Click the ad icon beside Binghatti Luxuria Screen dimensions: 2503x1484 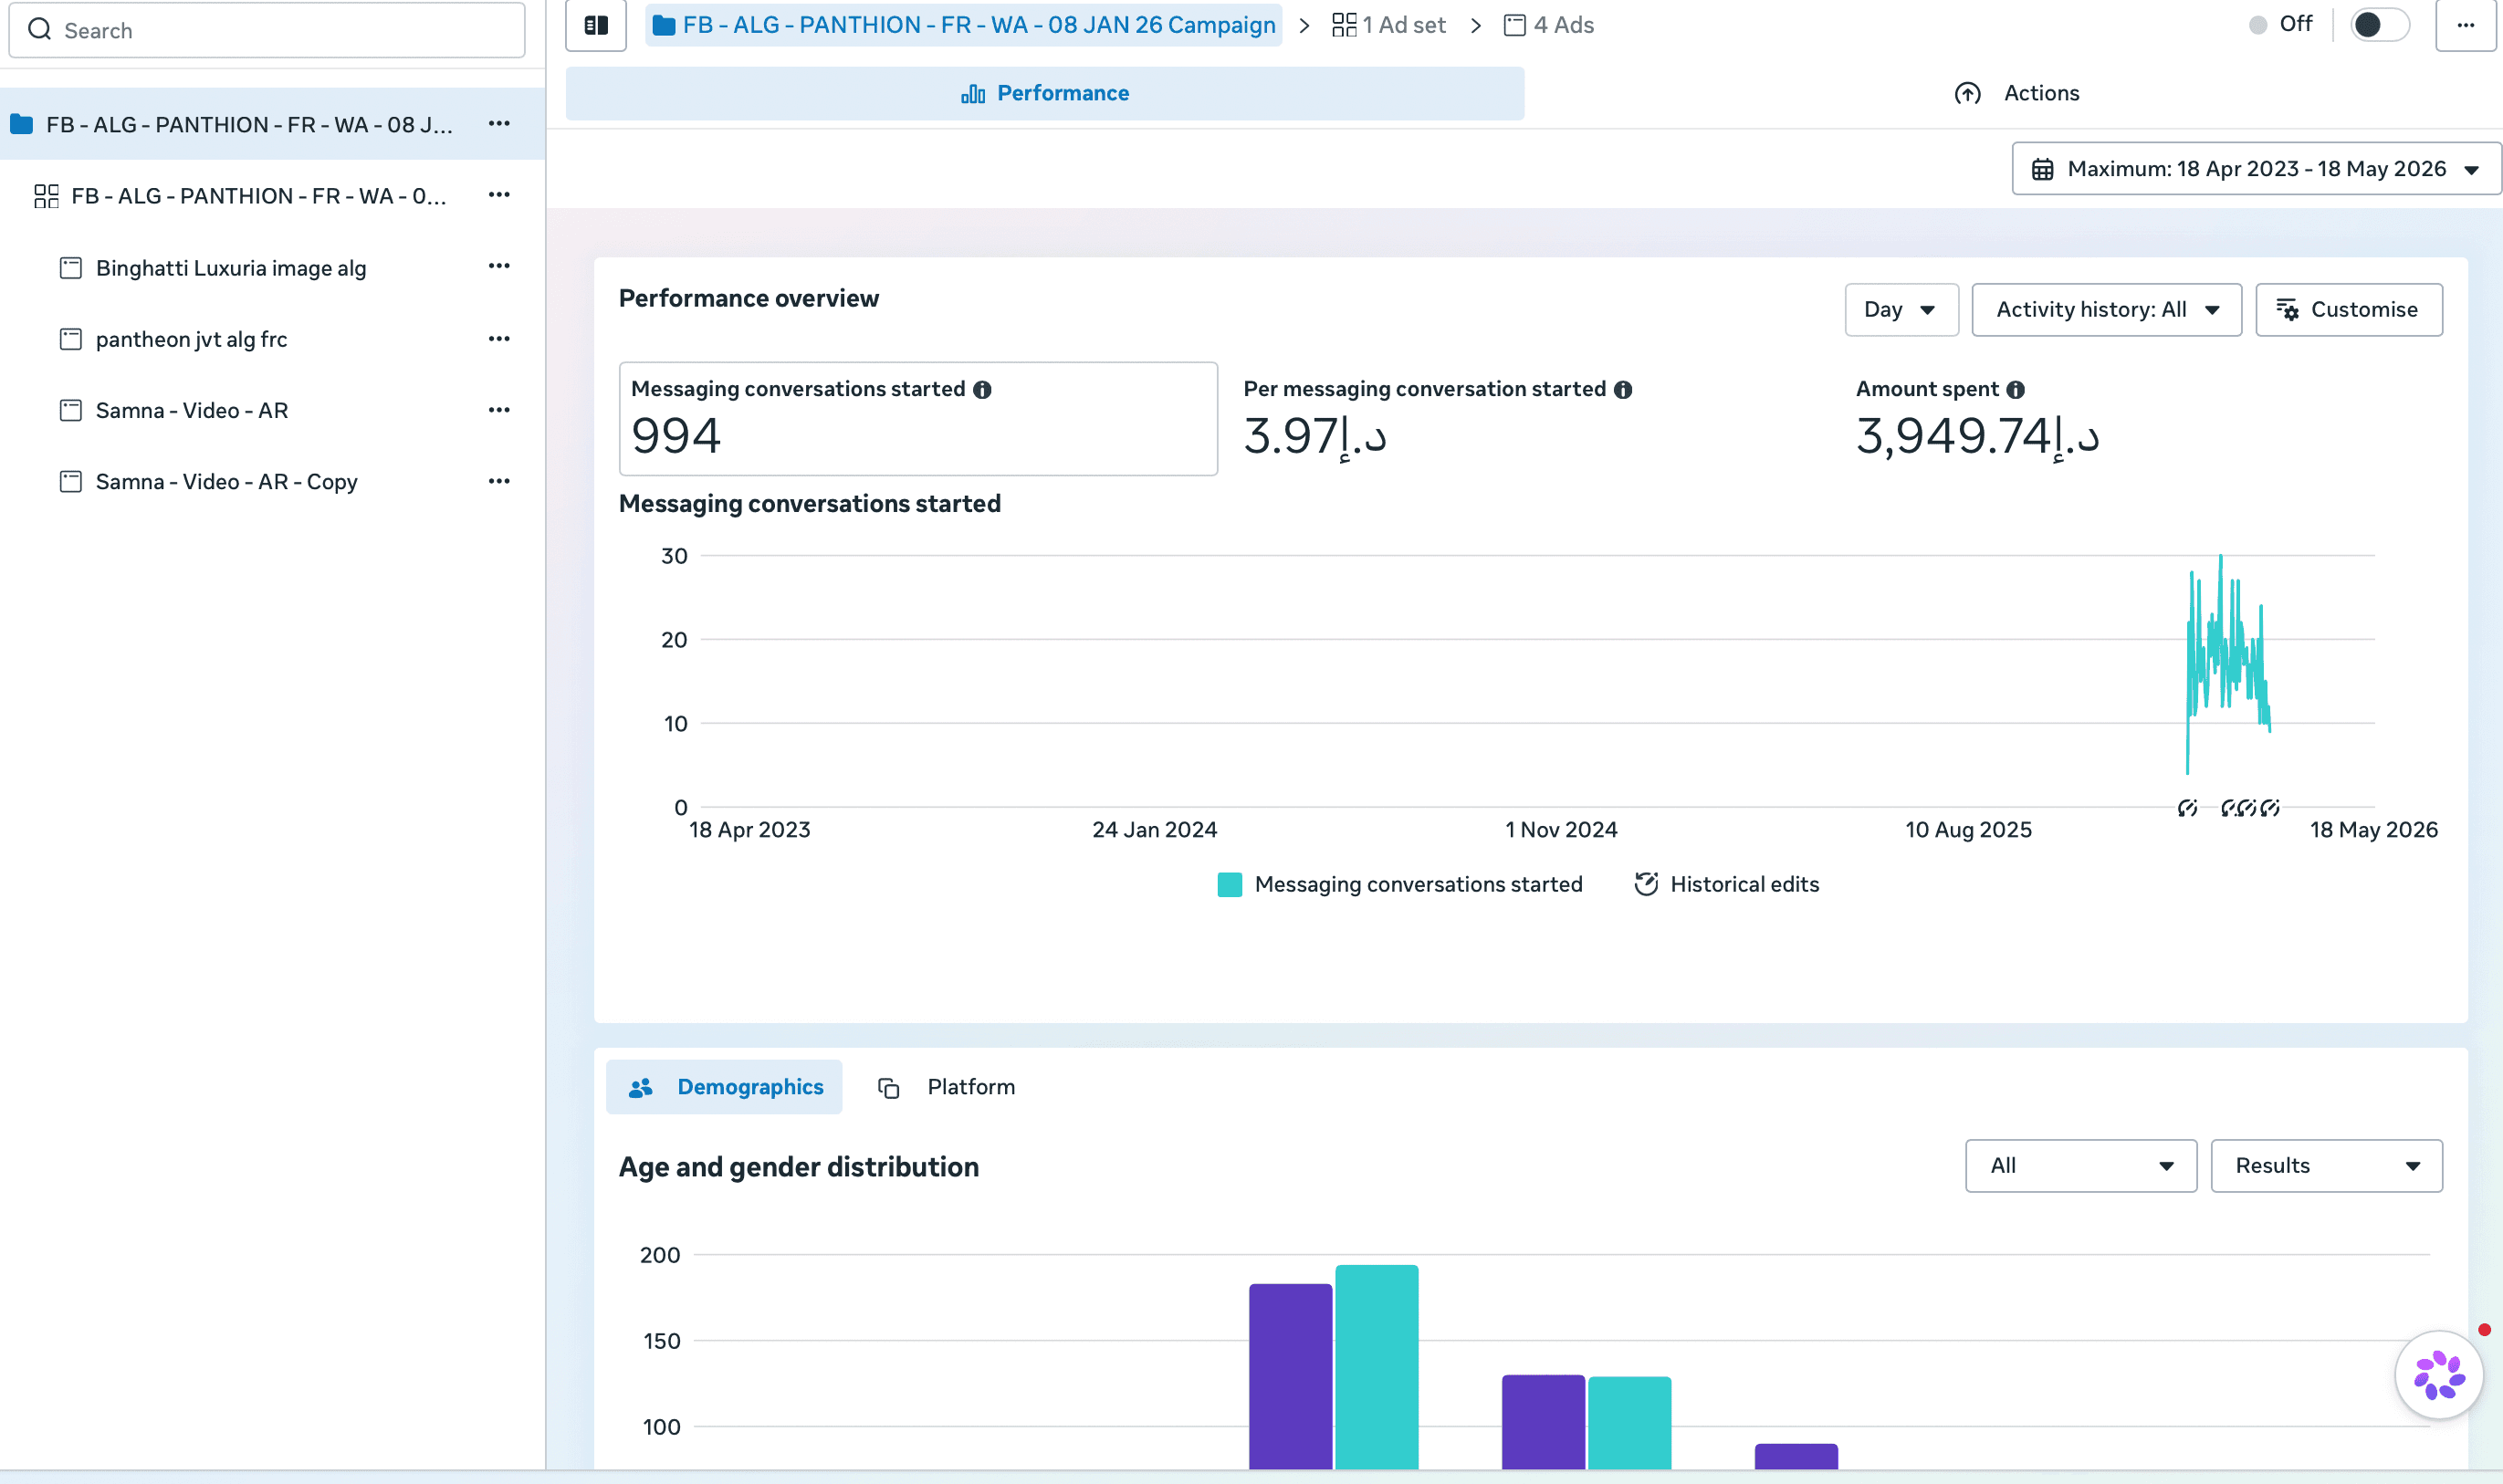(x=71, y=268)
